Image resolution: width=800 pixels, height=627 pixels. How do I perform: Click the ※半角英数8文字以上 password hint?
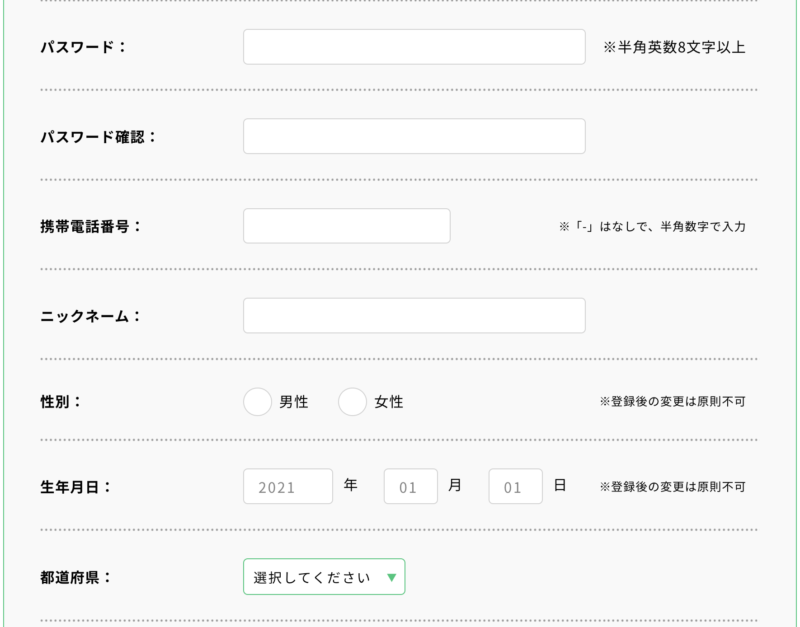coord(674,47)
